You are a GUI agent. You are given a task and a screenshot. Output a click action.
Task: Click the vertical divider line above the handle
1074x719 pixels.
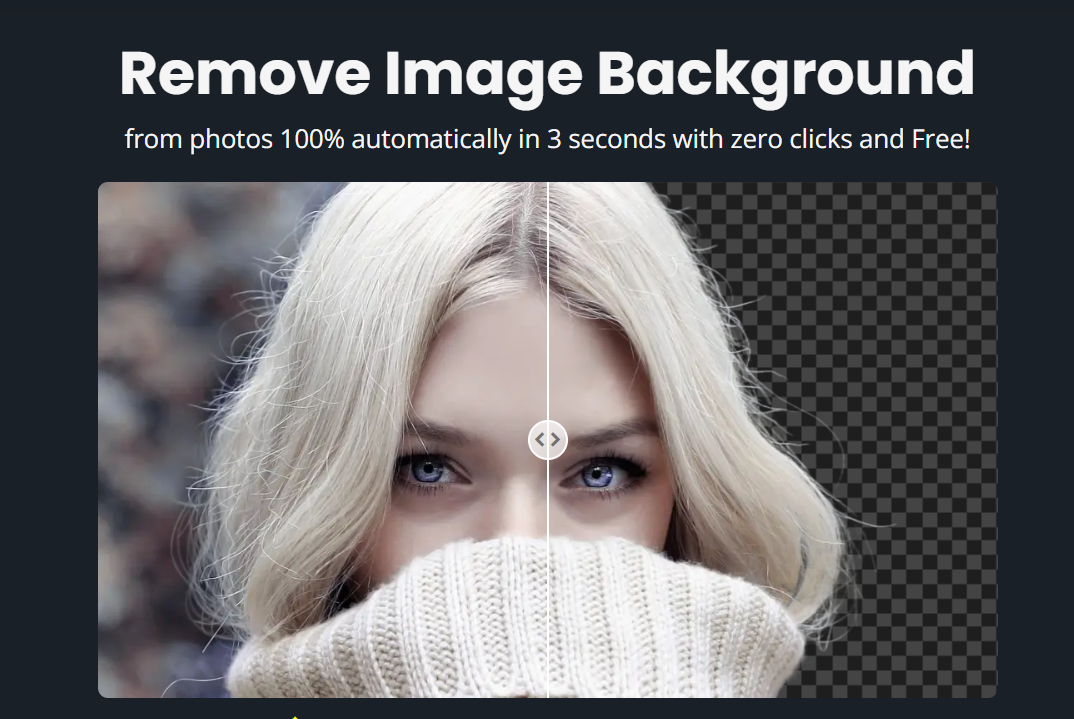tap(548, 300)
